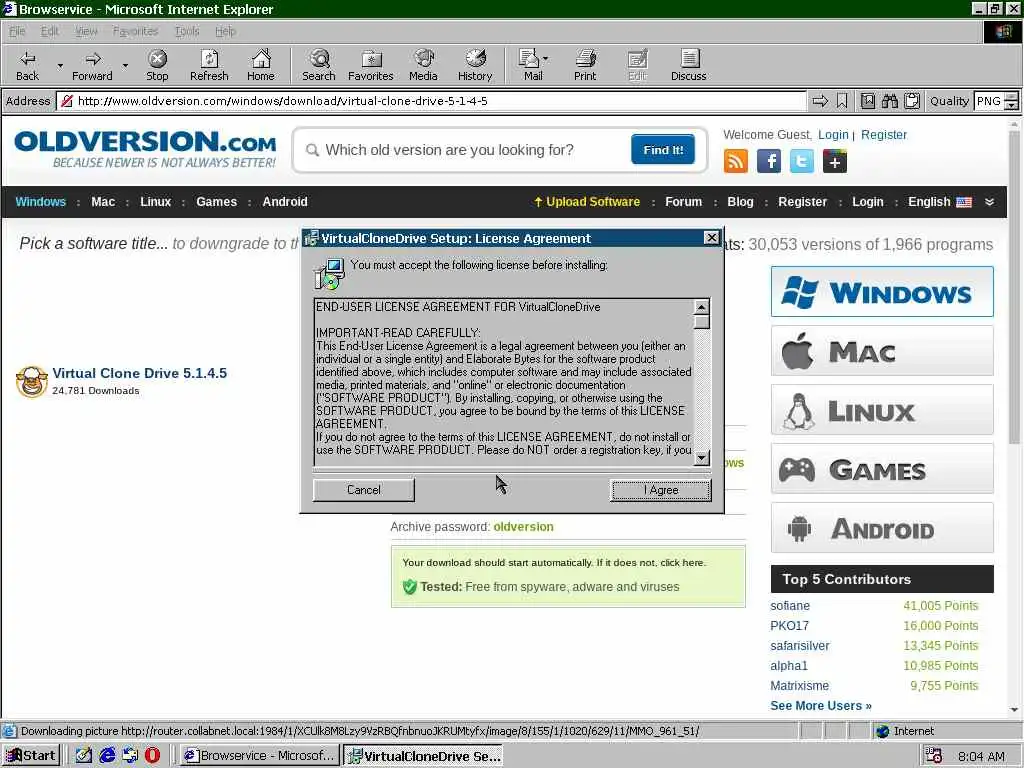
Task: Click the Start button
Action: (x=31, y=756)
